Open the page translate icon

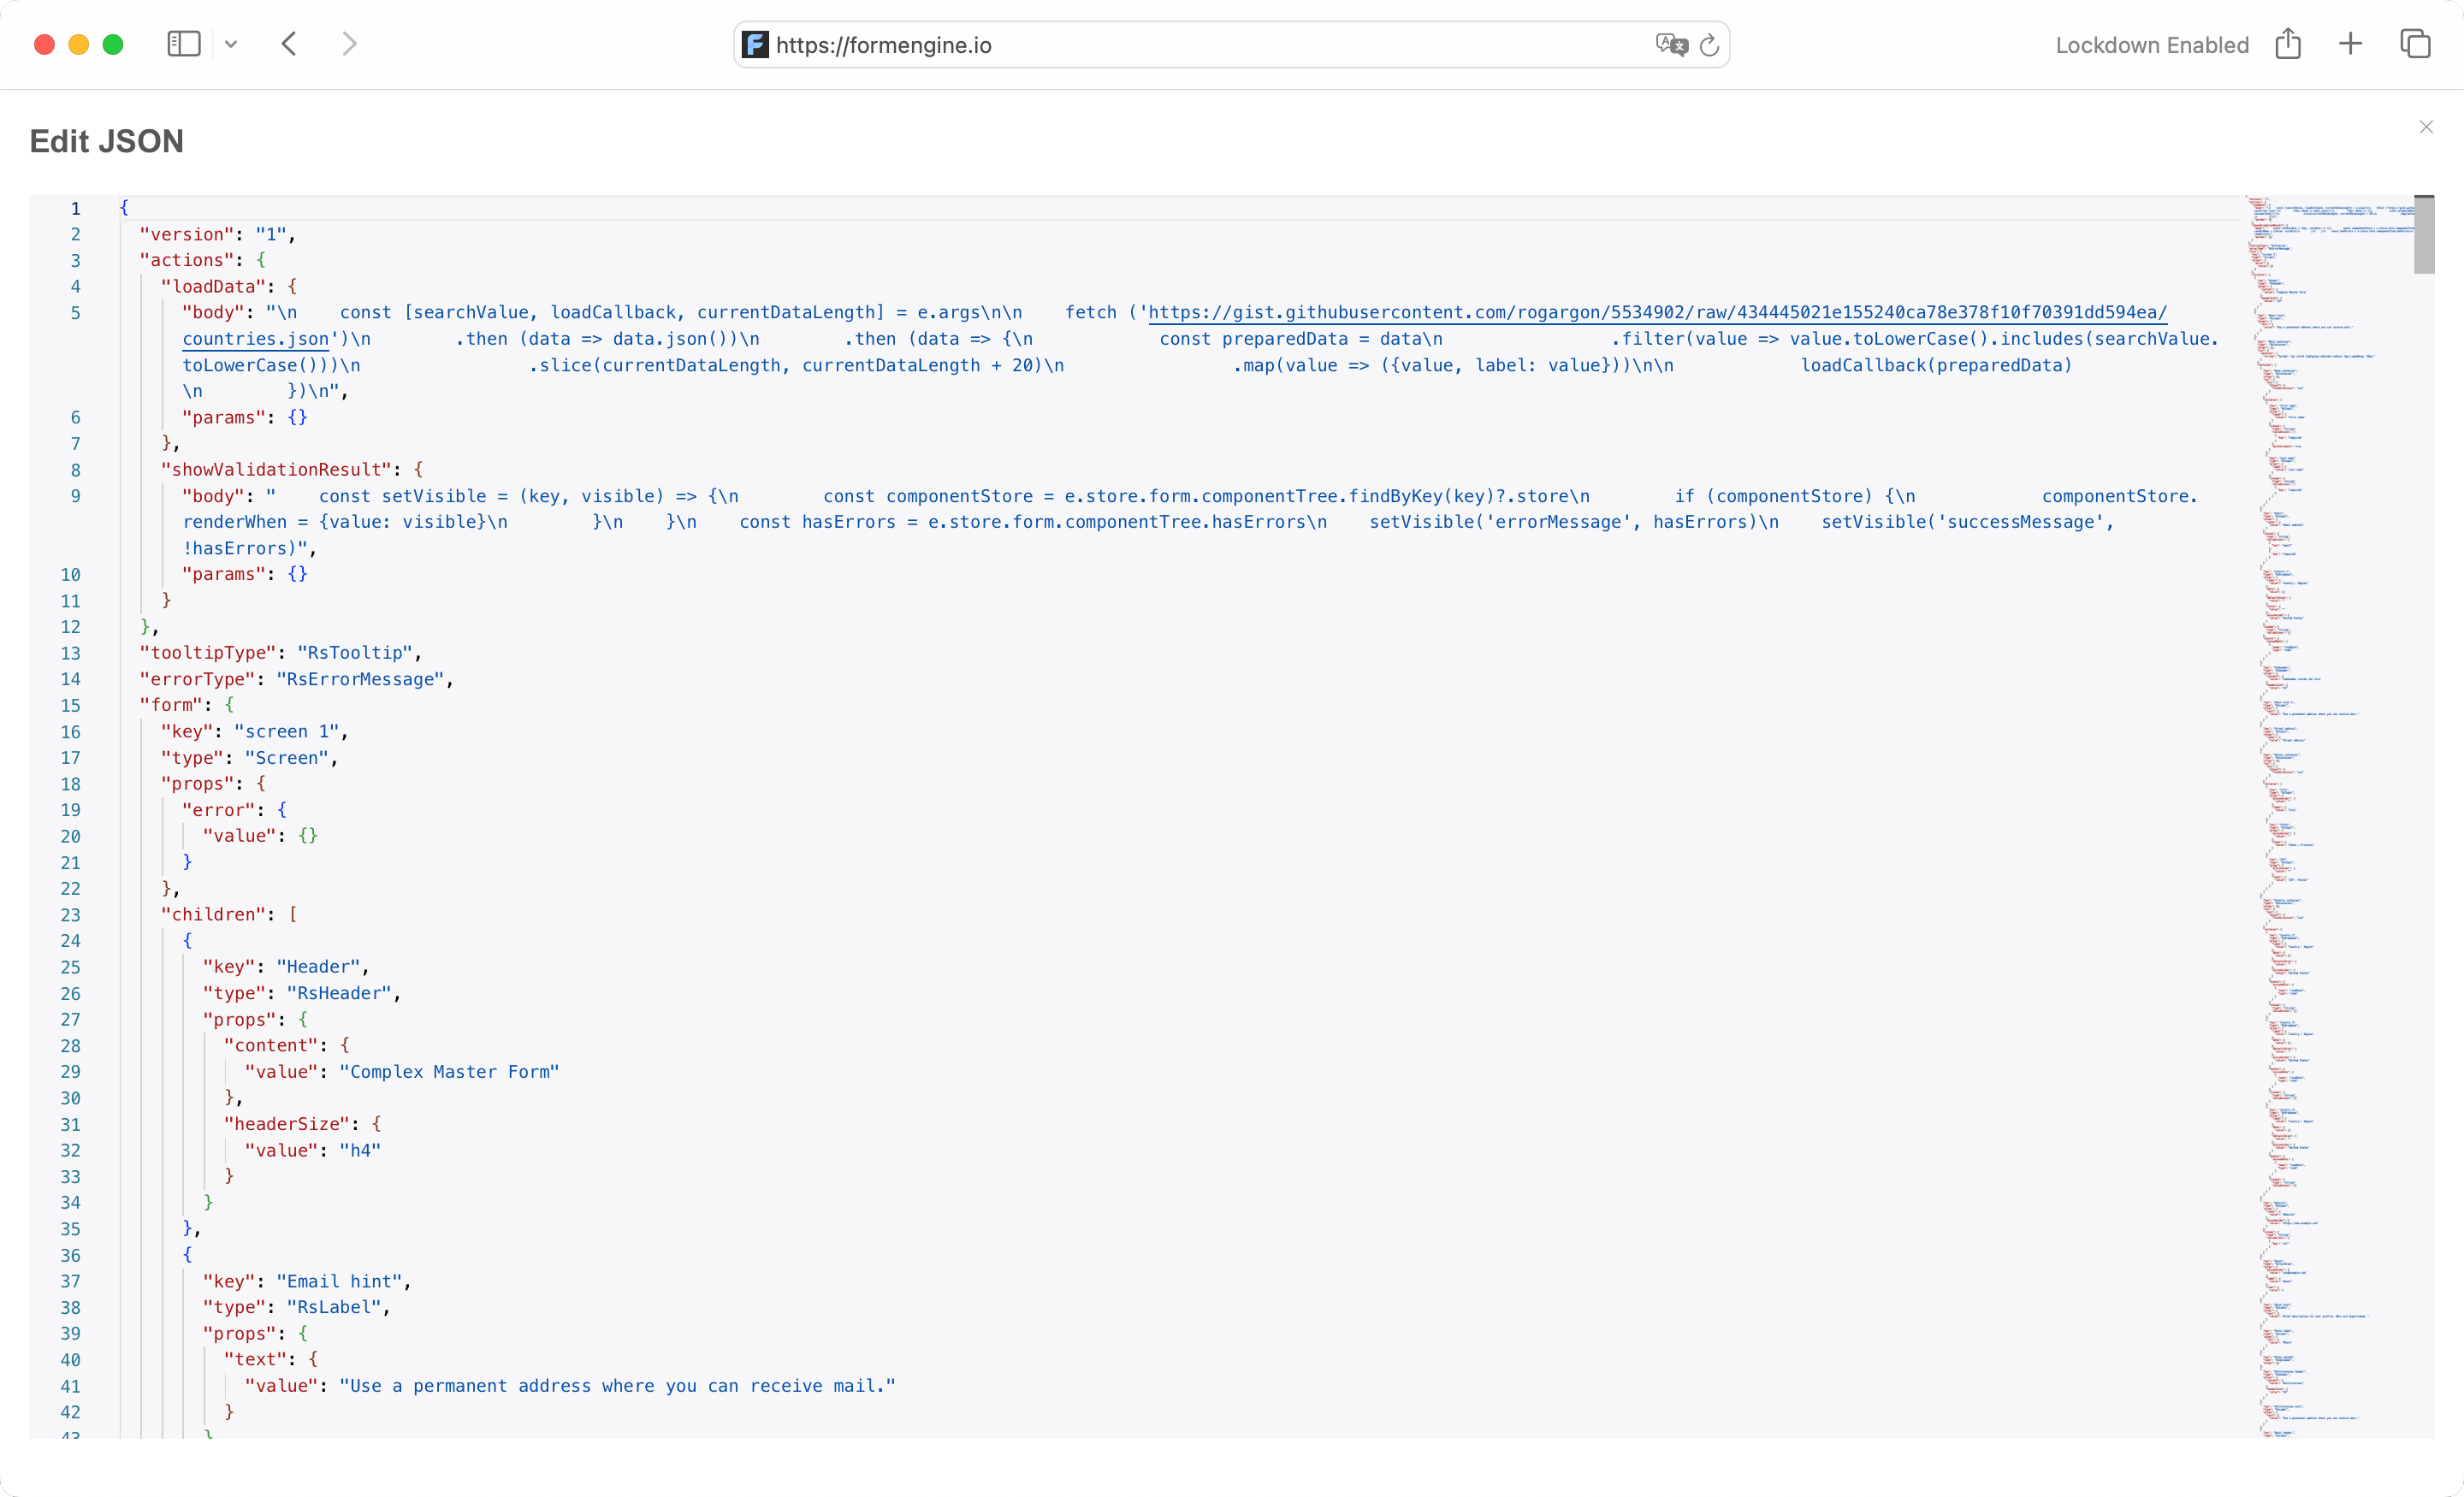[1671, 44]
